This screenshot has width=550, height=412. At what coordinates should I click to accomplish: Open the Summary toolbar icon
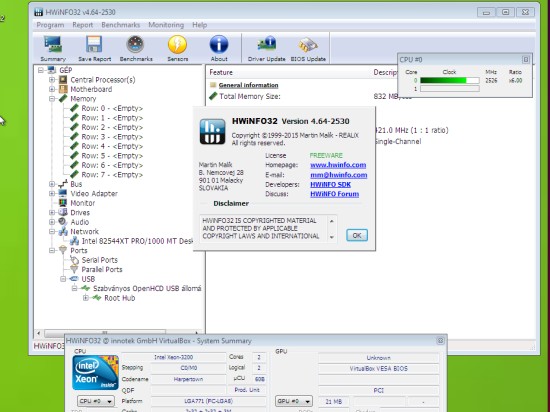[x=53, y=48]
